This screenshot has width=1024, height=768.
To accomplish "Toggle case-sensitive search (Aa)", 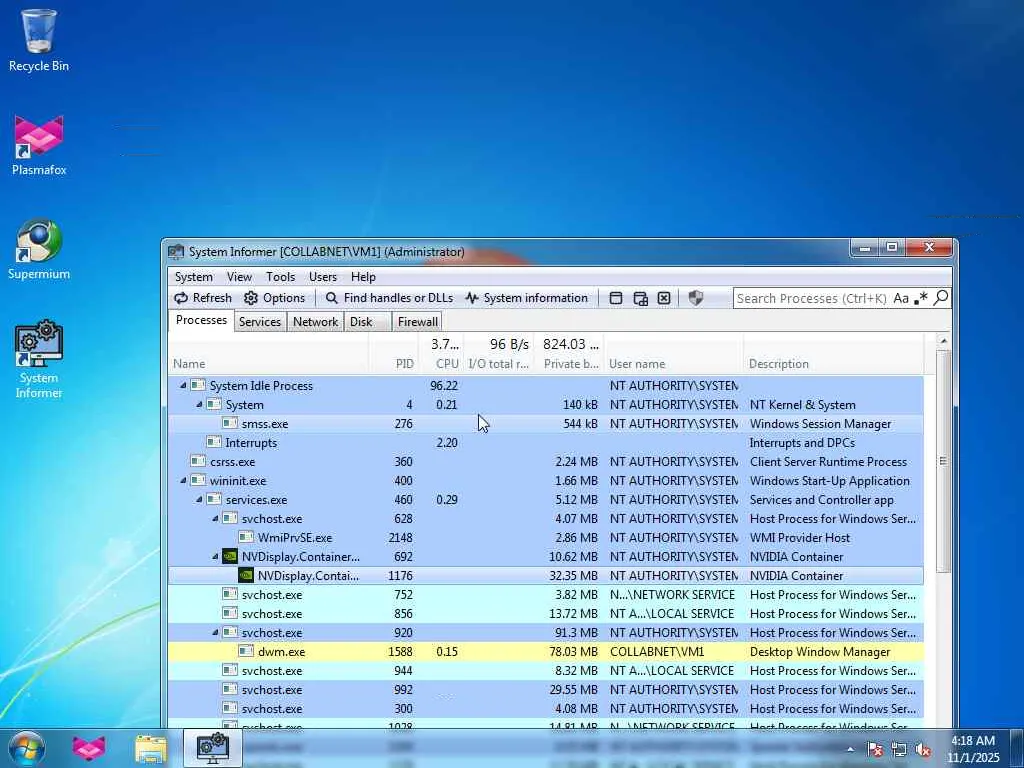I will [x=901, y=298].
